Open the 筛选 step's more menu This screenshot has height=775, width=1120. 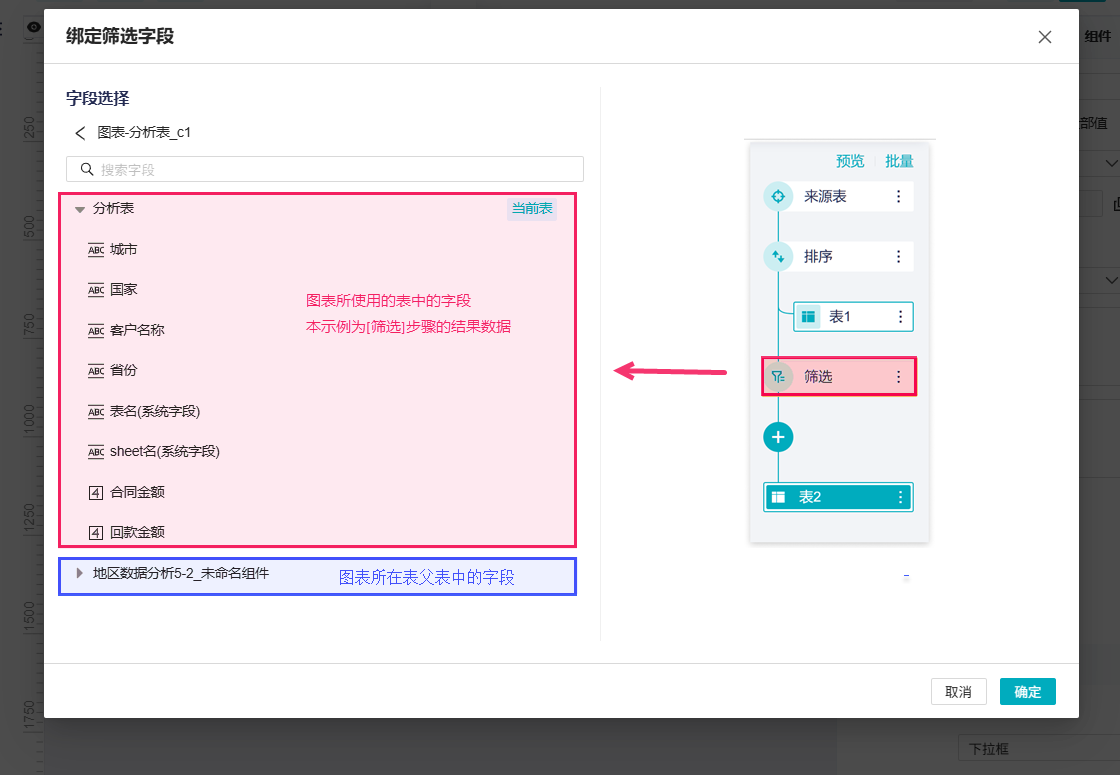point(899,377)
